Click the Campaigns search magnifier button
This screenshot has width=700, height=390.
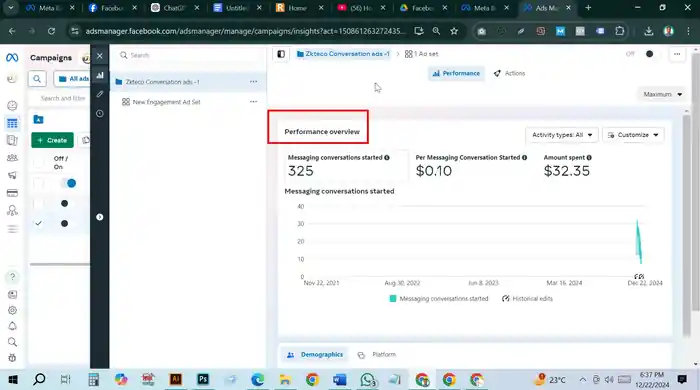pos(37,79)
